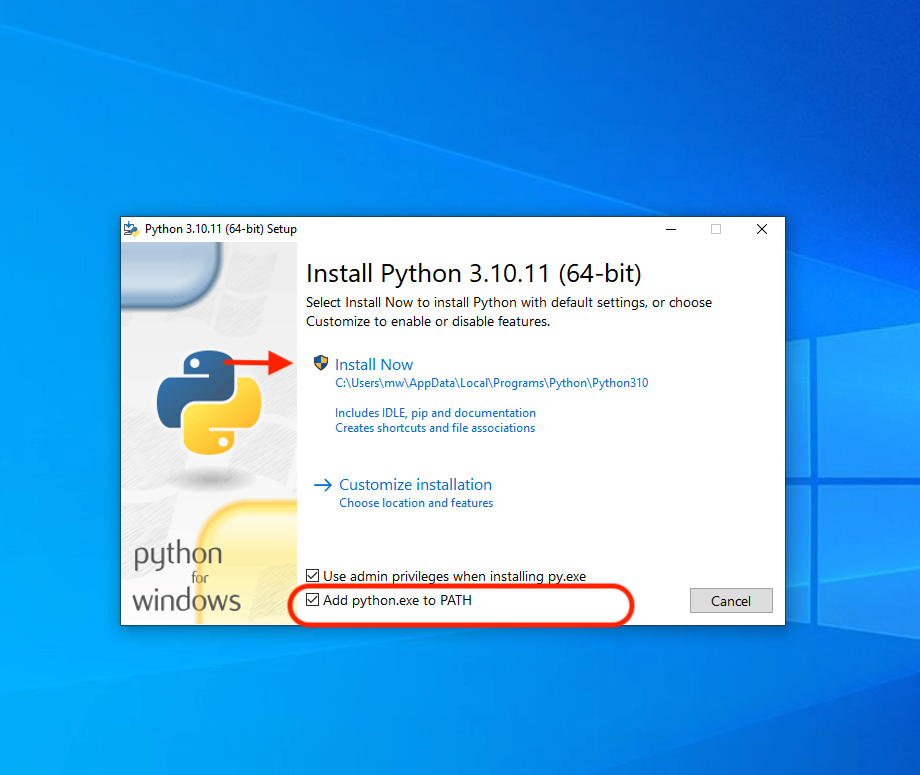920x775 pixels.
Task: Click the Install Now link
Action: [374, 364]
